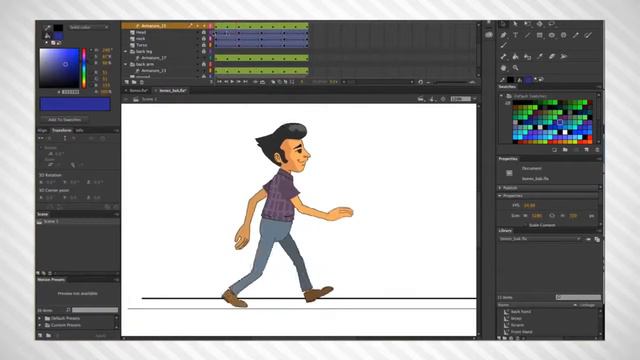Screen dimensions: 640x360
Task: Open the Transform panel tab
Action: pos(62,131)
